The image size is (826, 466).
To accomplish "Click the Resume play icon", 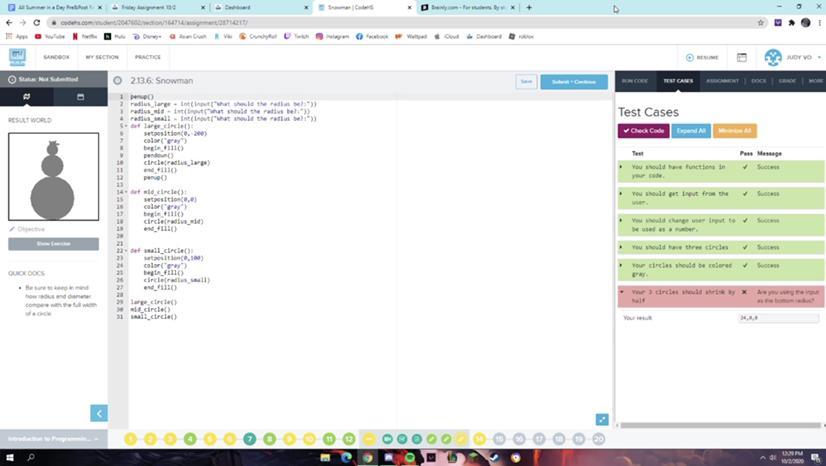I will (690, 57).
